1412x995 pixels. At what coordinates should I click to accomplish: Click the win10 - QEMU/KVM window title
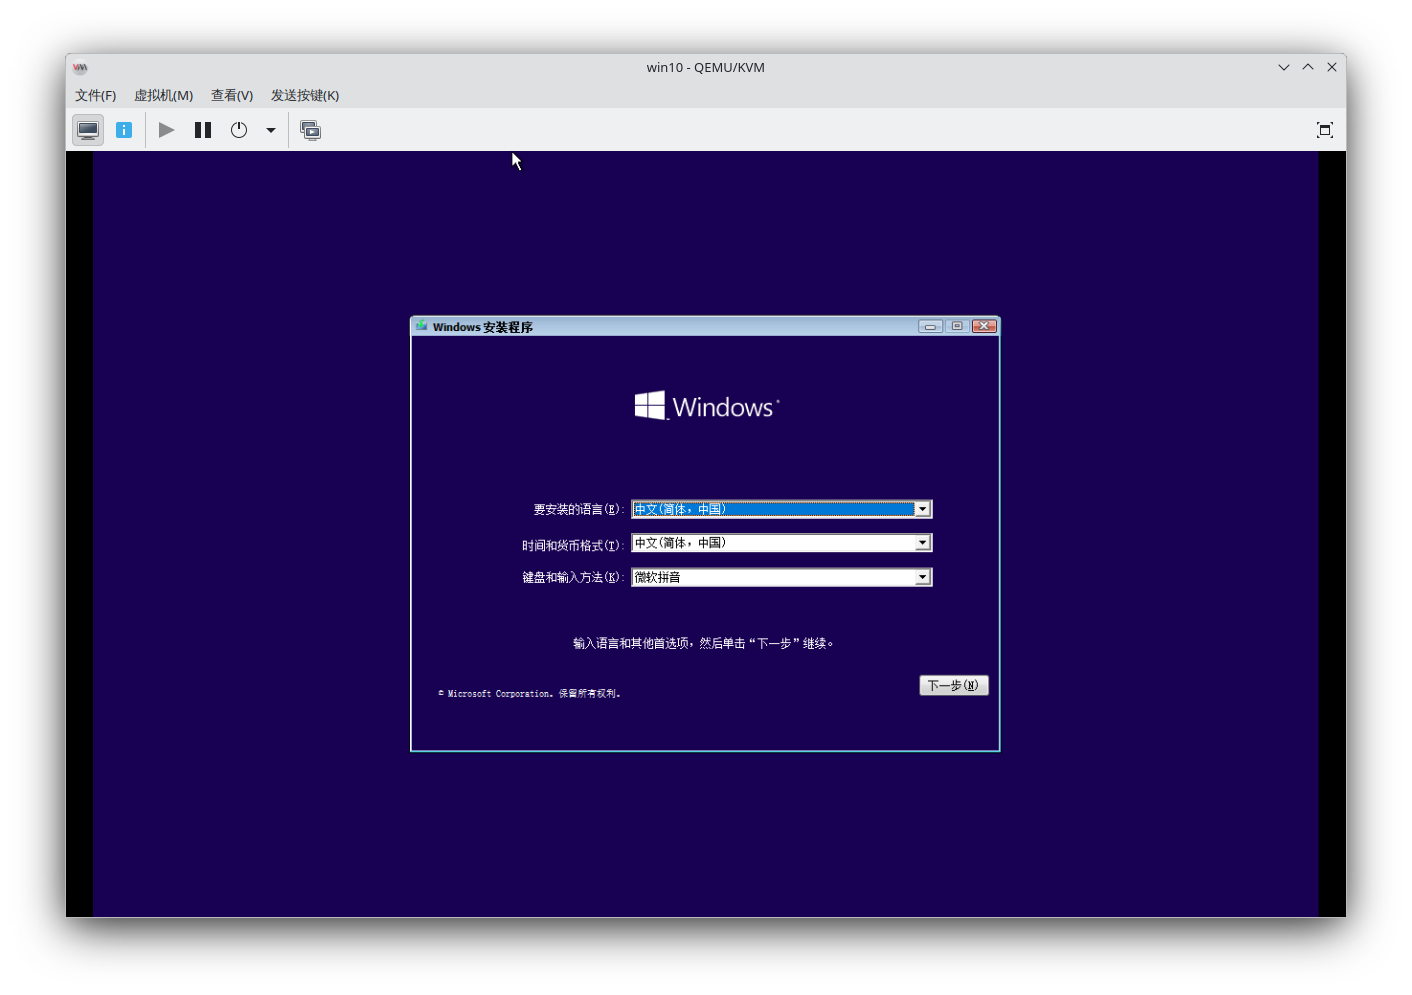coord(705,67)
